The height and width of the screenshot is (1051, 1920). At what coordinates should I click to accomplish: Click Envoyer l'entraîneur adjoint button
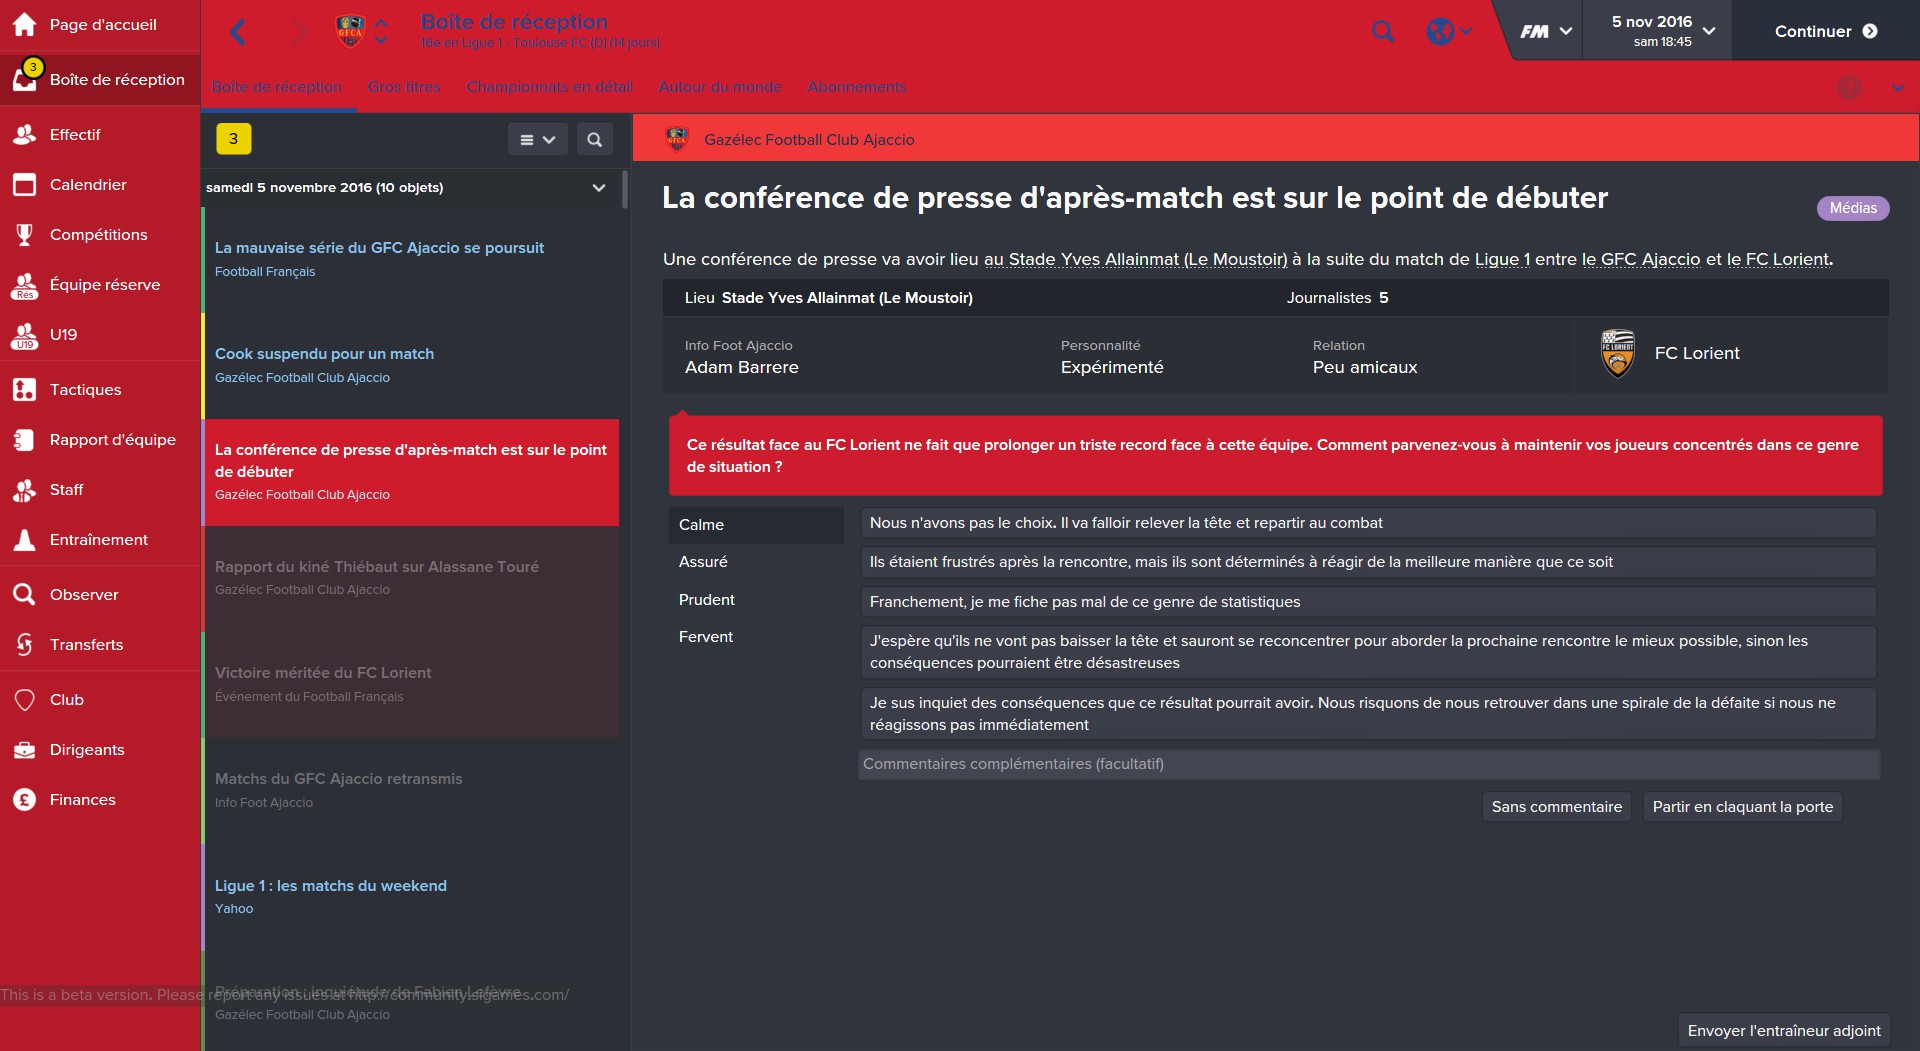tap(1784, 1031)
